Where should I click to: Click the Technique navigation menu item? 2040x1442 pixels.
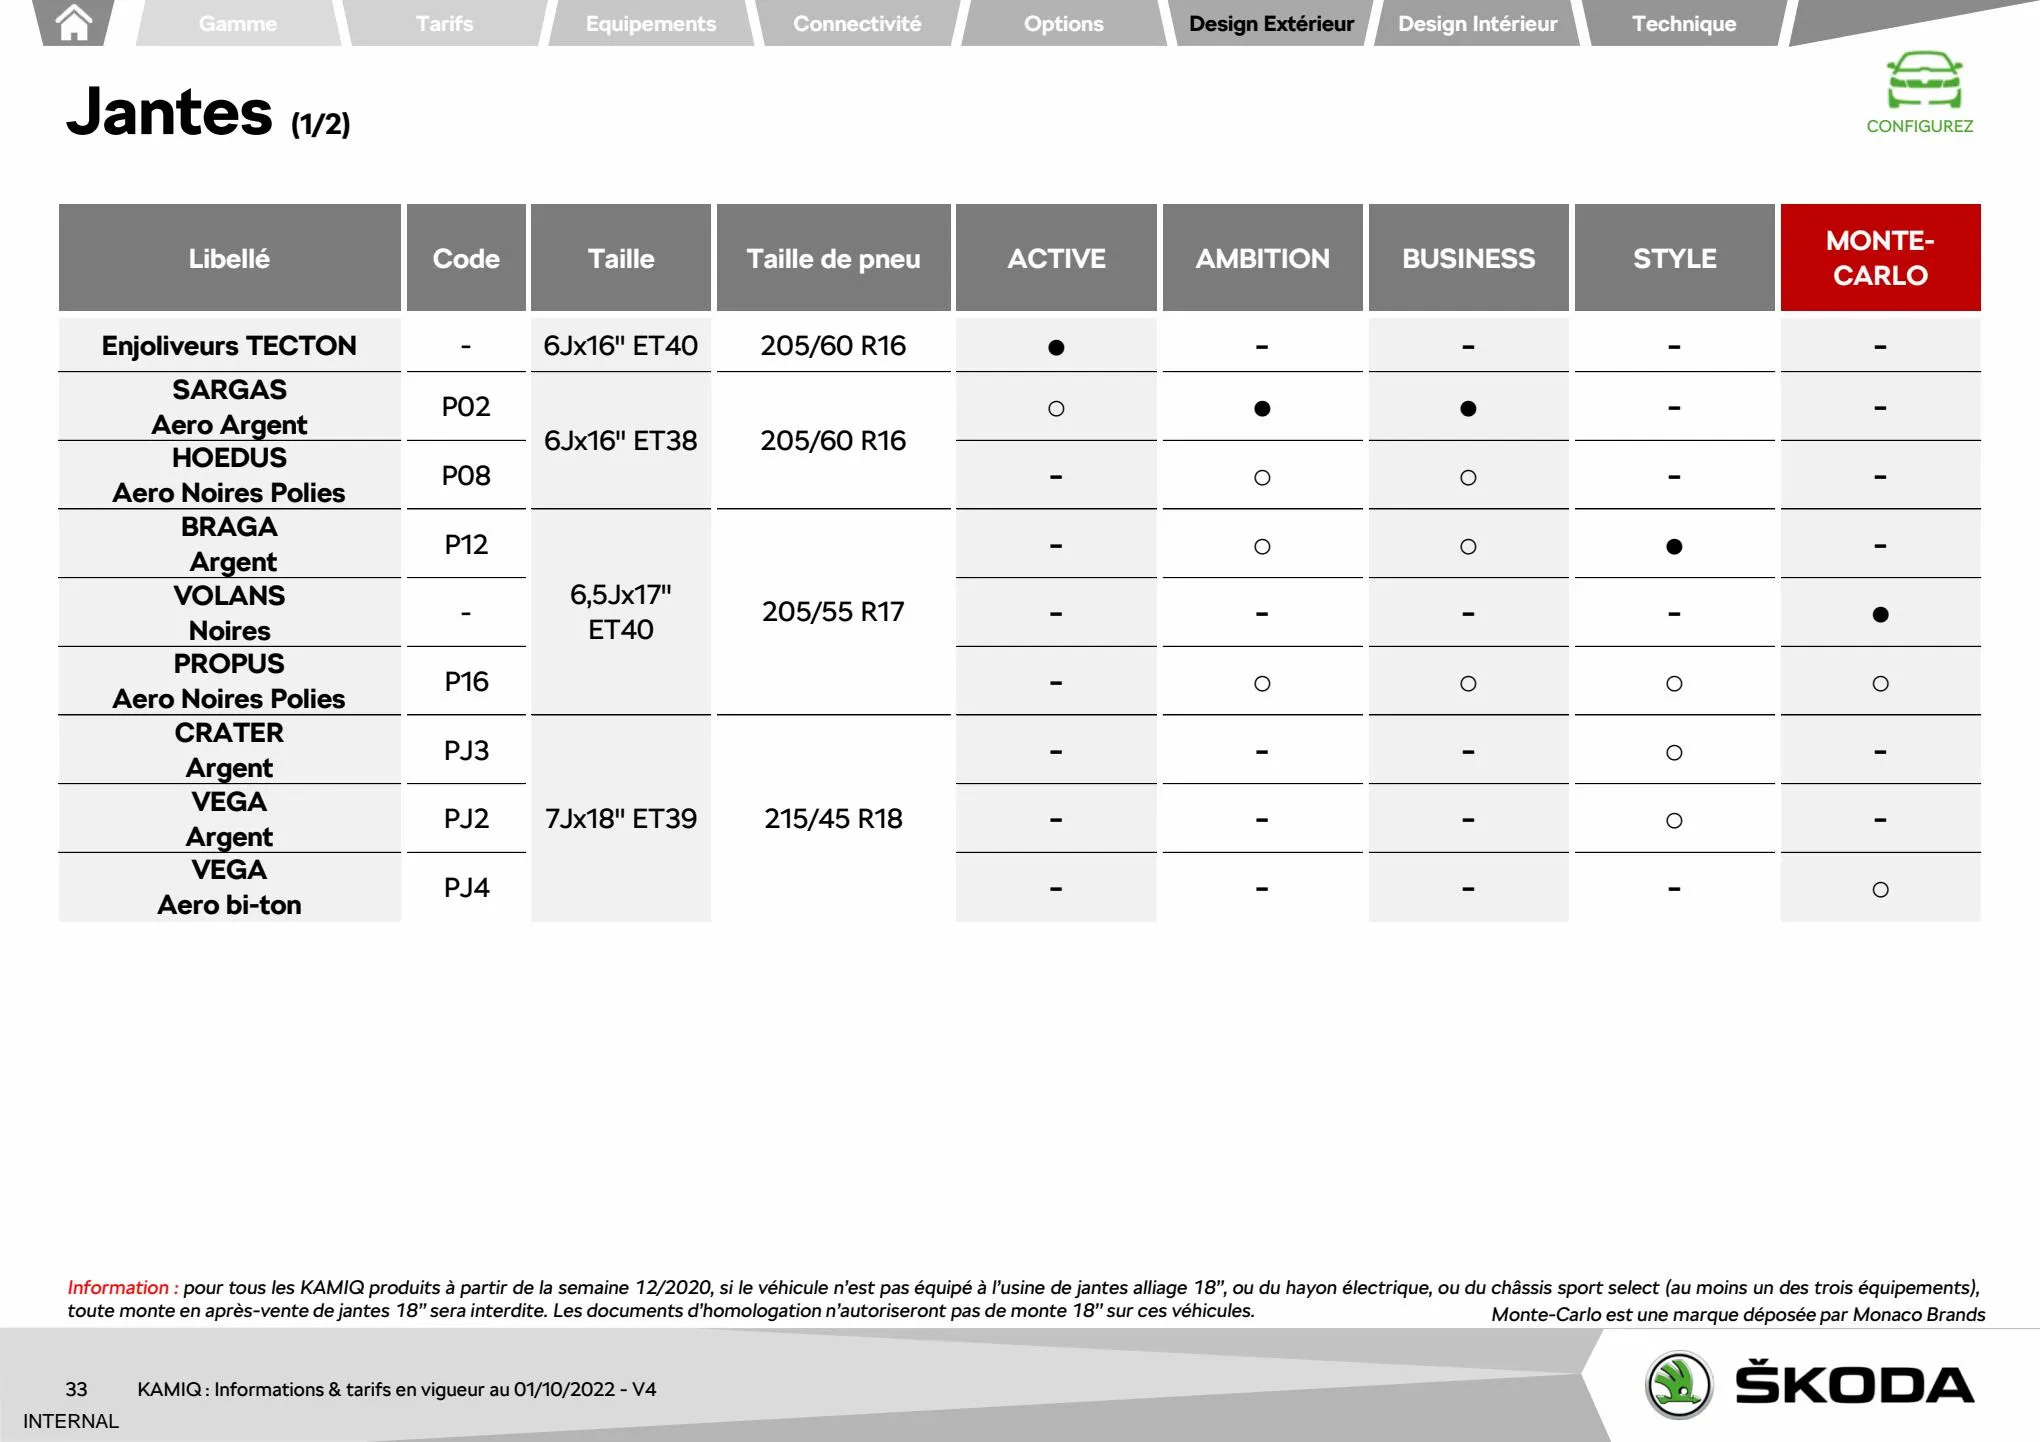pos(1676,22)
